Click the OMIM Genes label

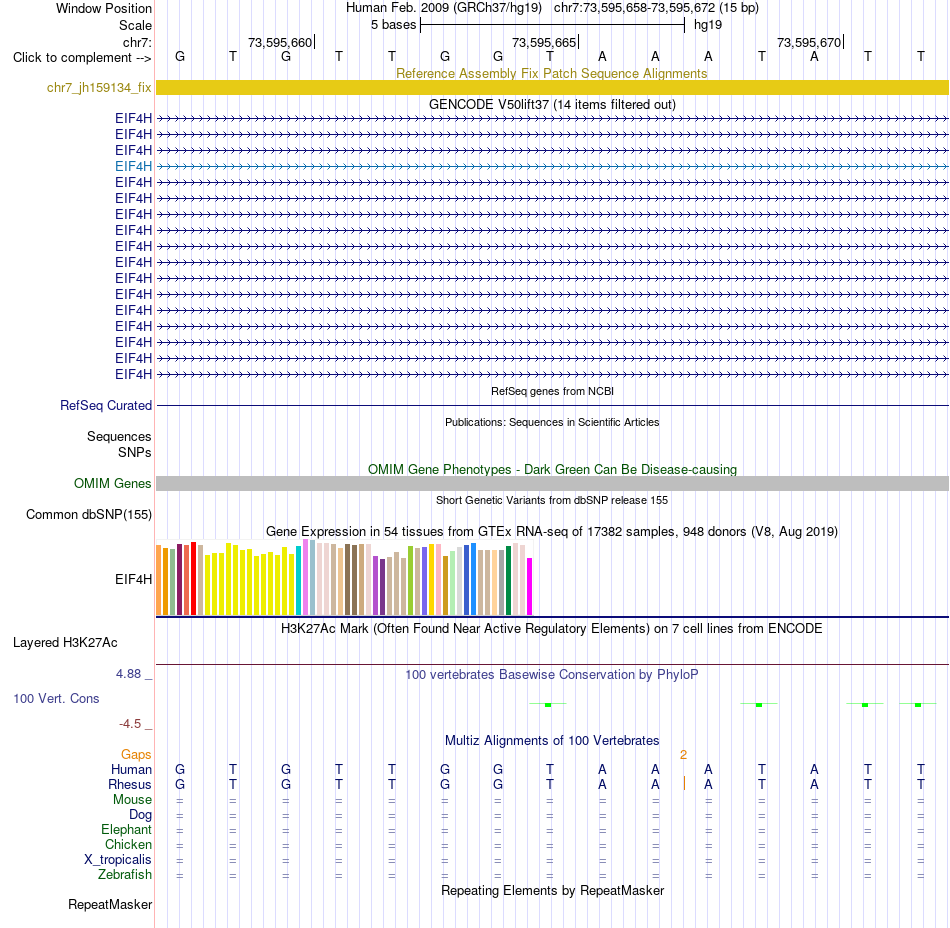113,483
